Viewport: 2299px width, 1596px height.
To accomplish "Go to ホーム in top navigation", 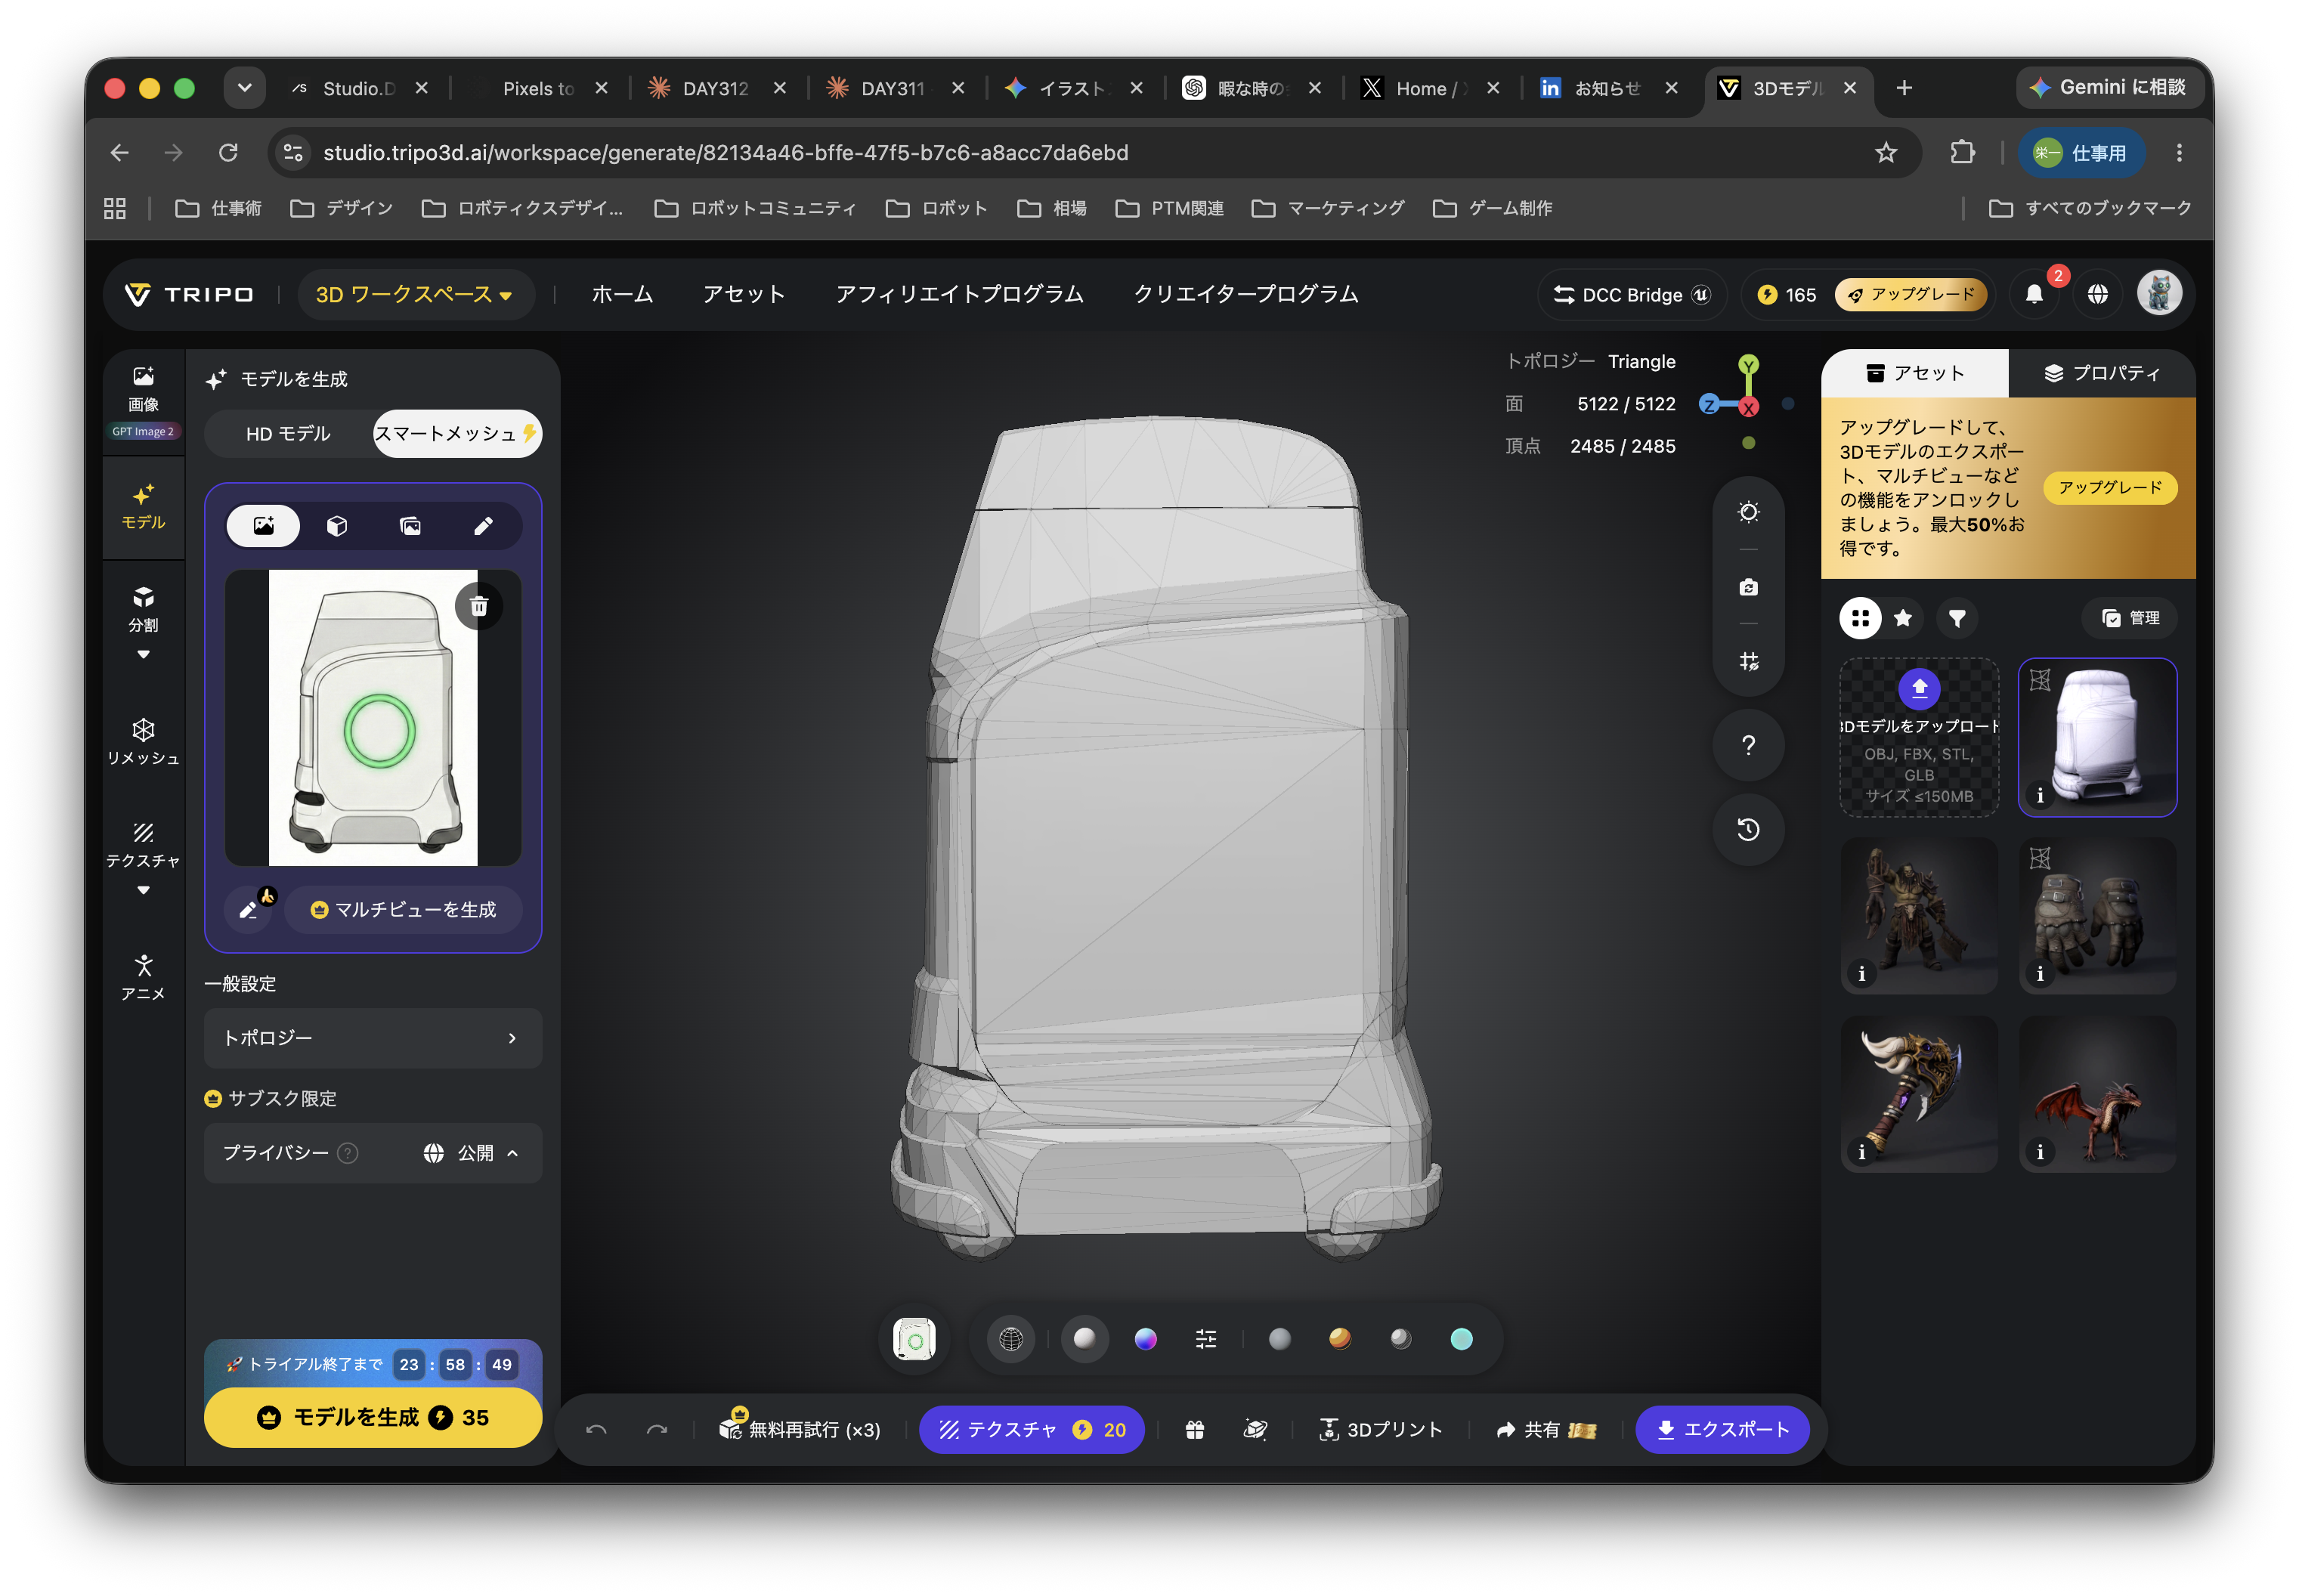I will [622, 294].
